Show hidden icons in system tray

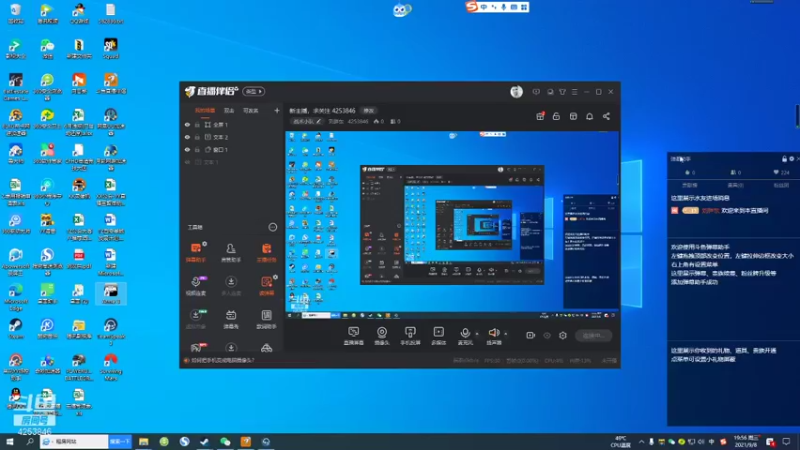pyautogui.click(x=641, y=442)
